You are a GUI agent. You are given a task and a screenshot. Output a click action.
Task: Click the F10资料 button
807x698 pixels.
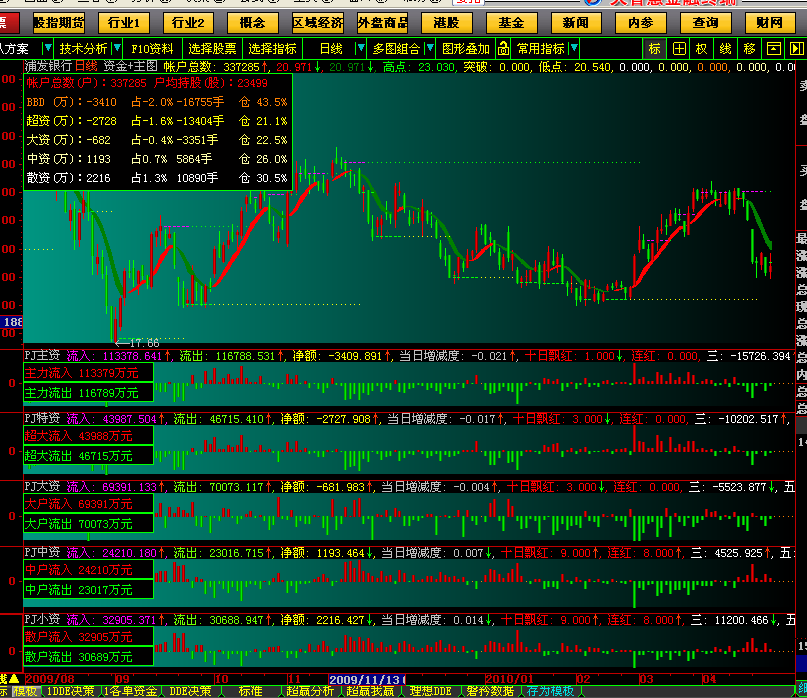coord(152,49)
